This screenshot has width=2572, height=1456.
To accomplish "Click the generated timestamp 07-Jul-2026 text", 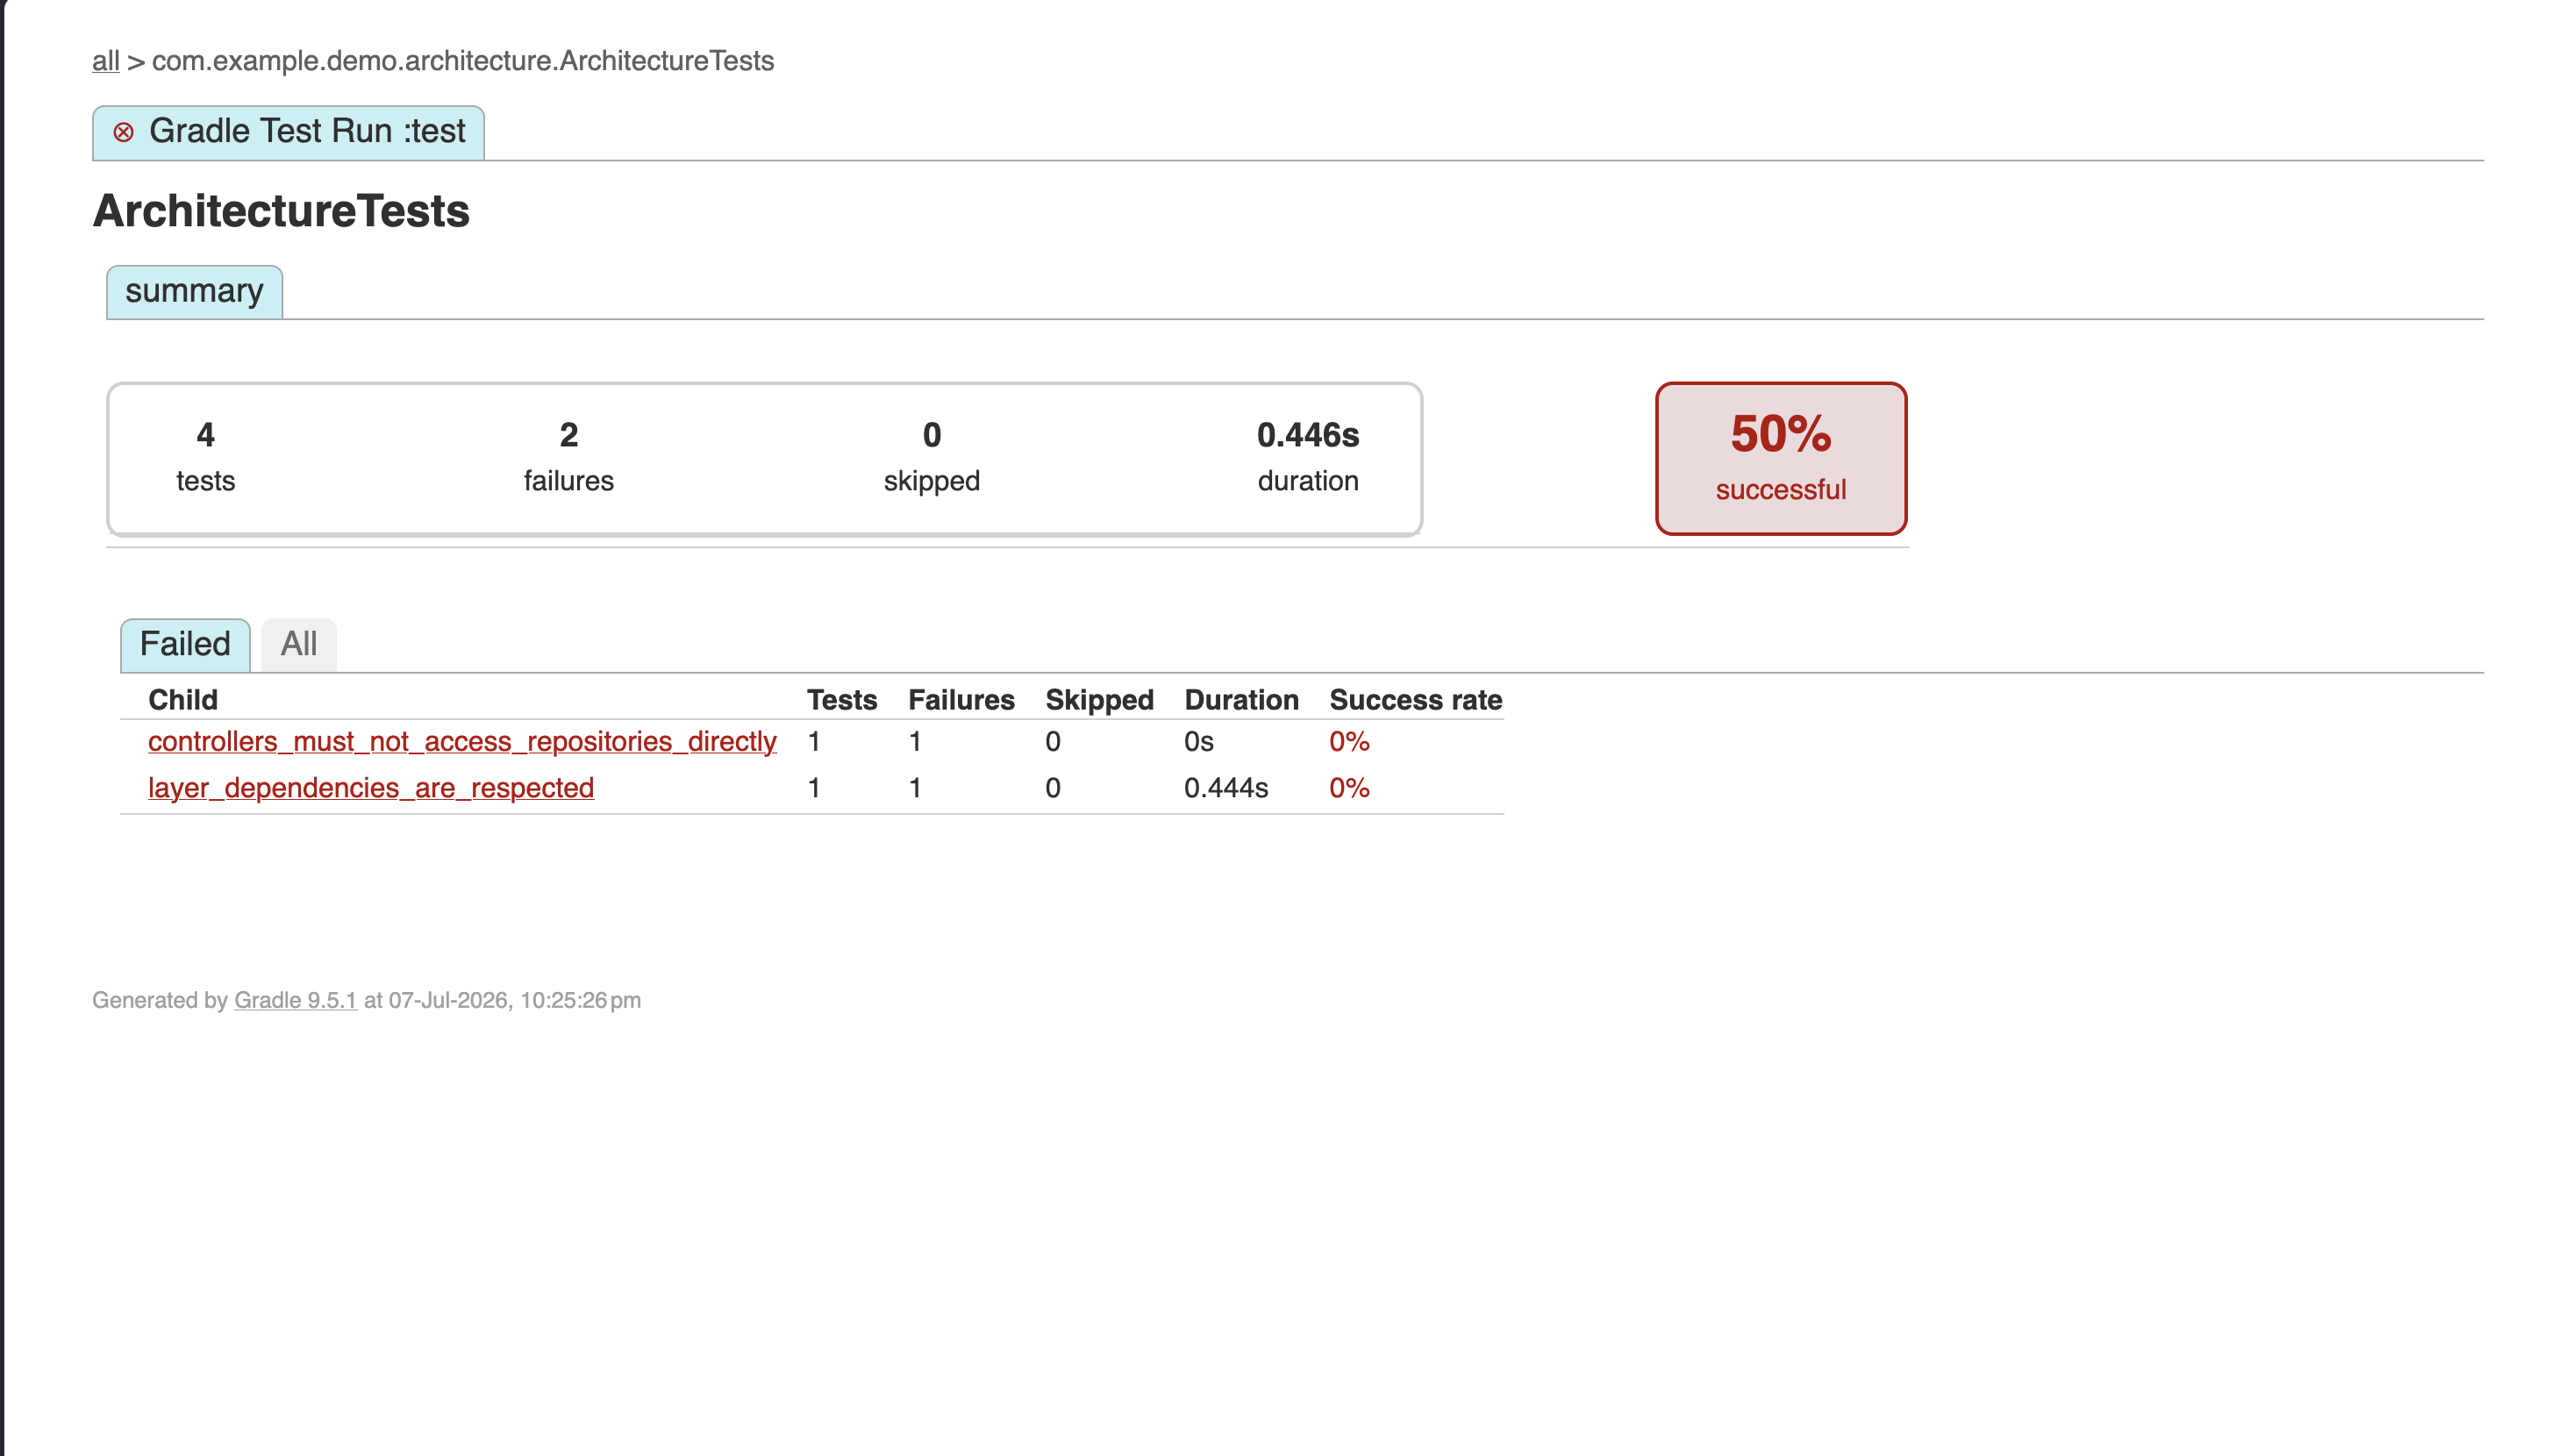I will (515, 1000).
